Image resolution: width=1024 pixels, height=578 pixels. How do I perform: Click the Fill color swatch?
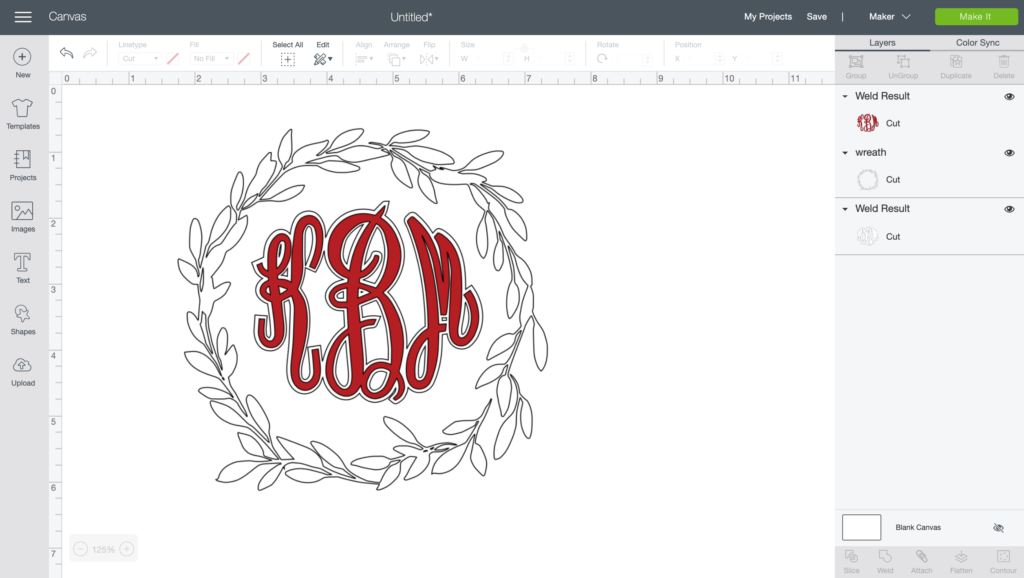244,59
